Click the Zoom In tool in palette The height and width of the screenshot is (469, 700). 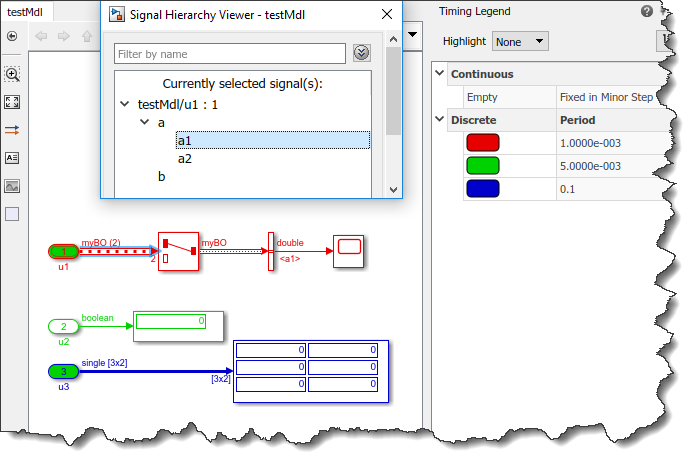point(12,74)
